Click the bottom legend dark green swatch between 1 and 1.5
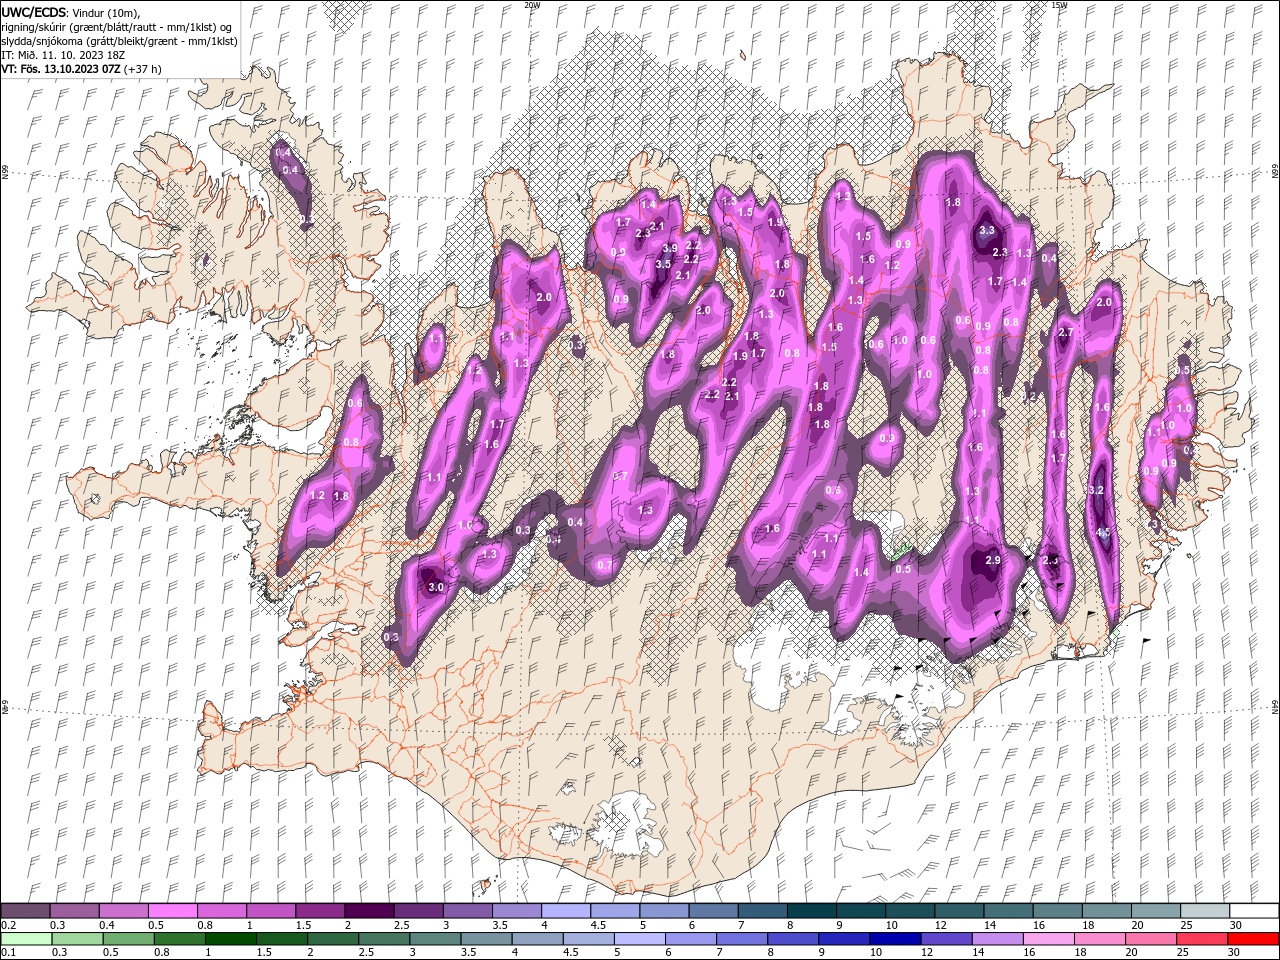The width and height of the screenshot is (1280, 960). pos(230,939)
